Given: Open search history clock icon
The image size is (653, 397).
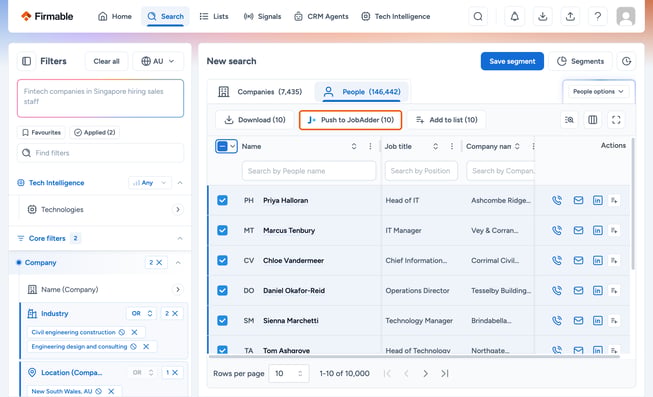Looking at the screenshot, I should pyautogui.click(x=626, y=61).
